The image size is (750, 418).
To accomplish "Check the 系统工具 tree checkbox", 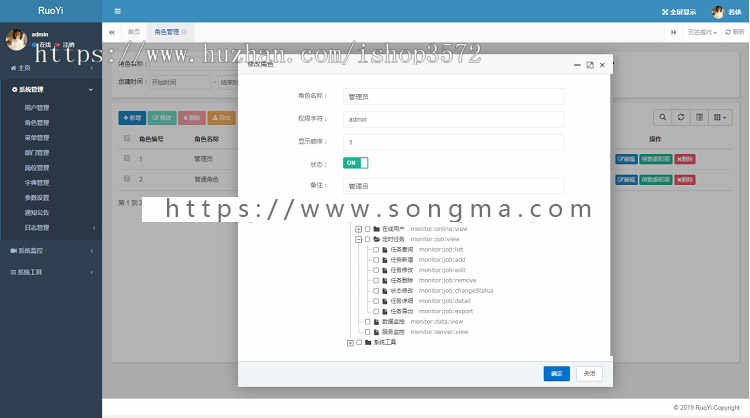I will click(x=359, y=342).
